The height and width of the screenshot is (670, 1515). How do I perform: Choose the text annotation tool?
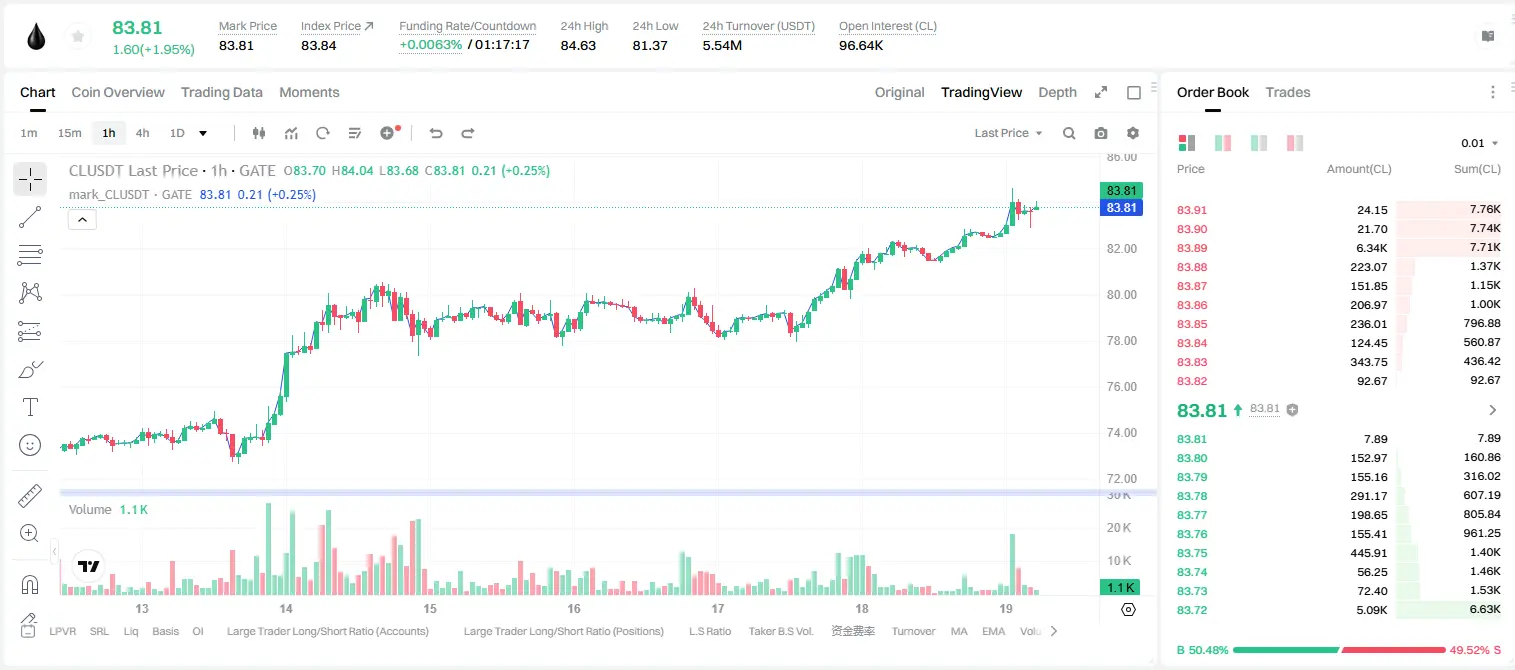coord(30,407)
